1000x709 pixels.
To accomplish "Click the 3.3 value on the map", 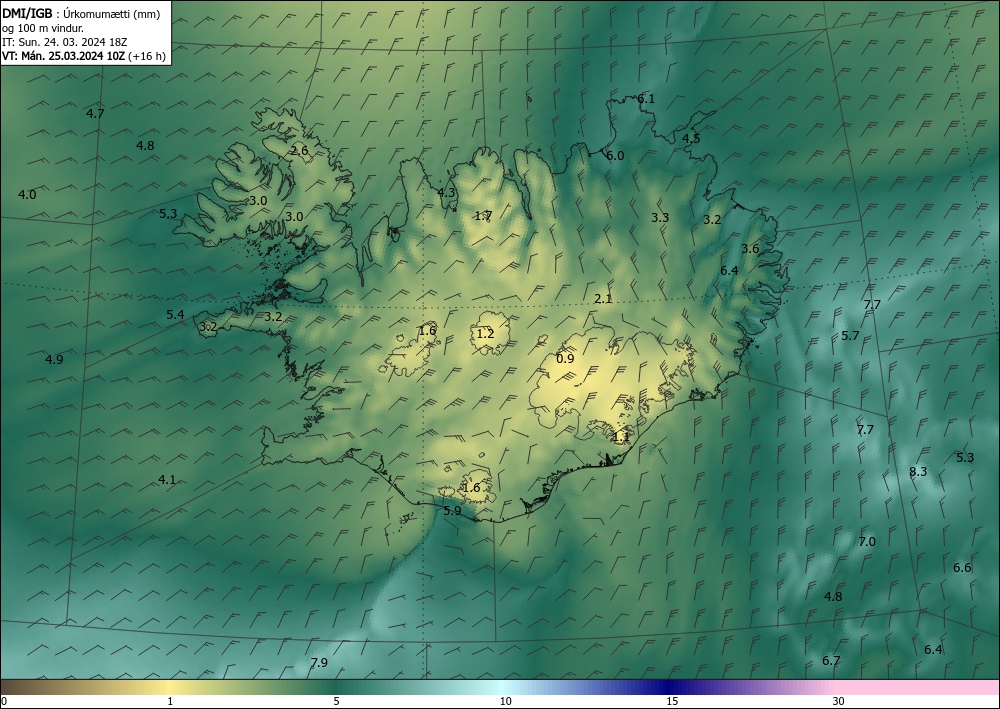I will point(660,217).
